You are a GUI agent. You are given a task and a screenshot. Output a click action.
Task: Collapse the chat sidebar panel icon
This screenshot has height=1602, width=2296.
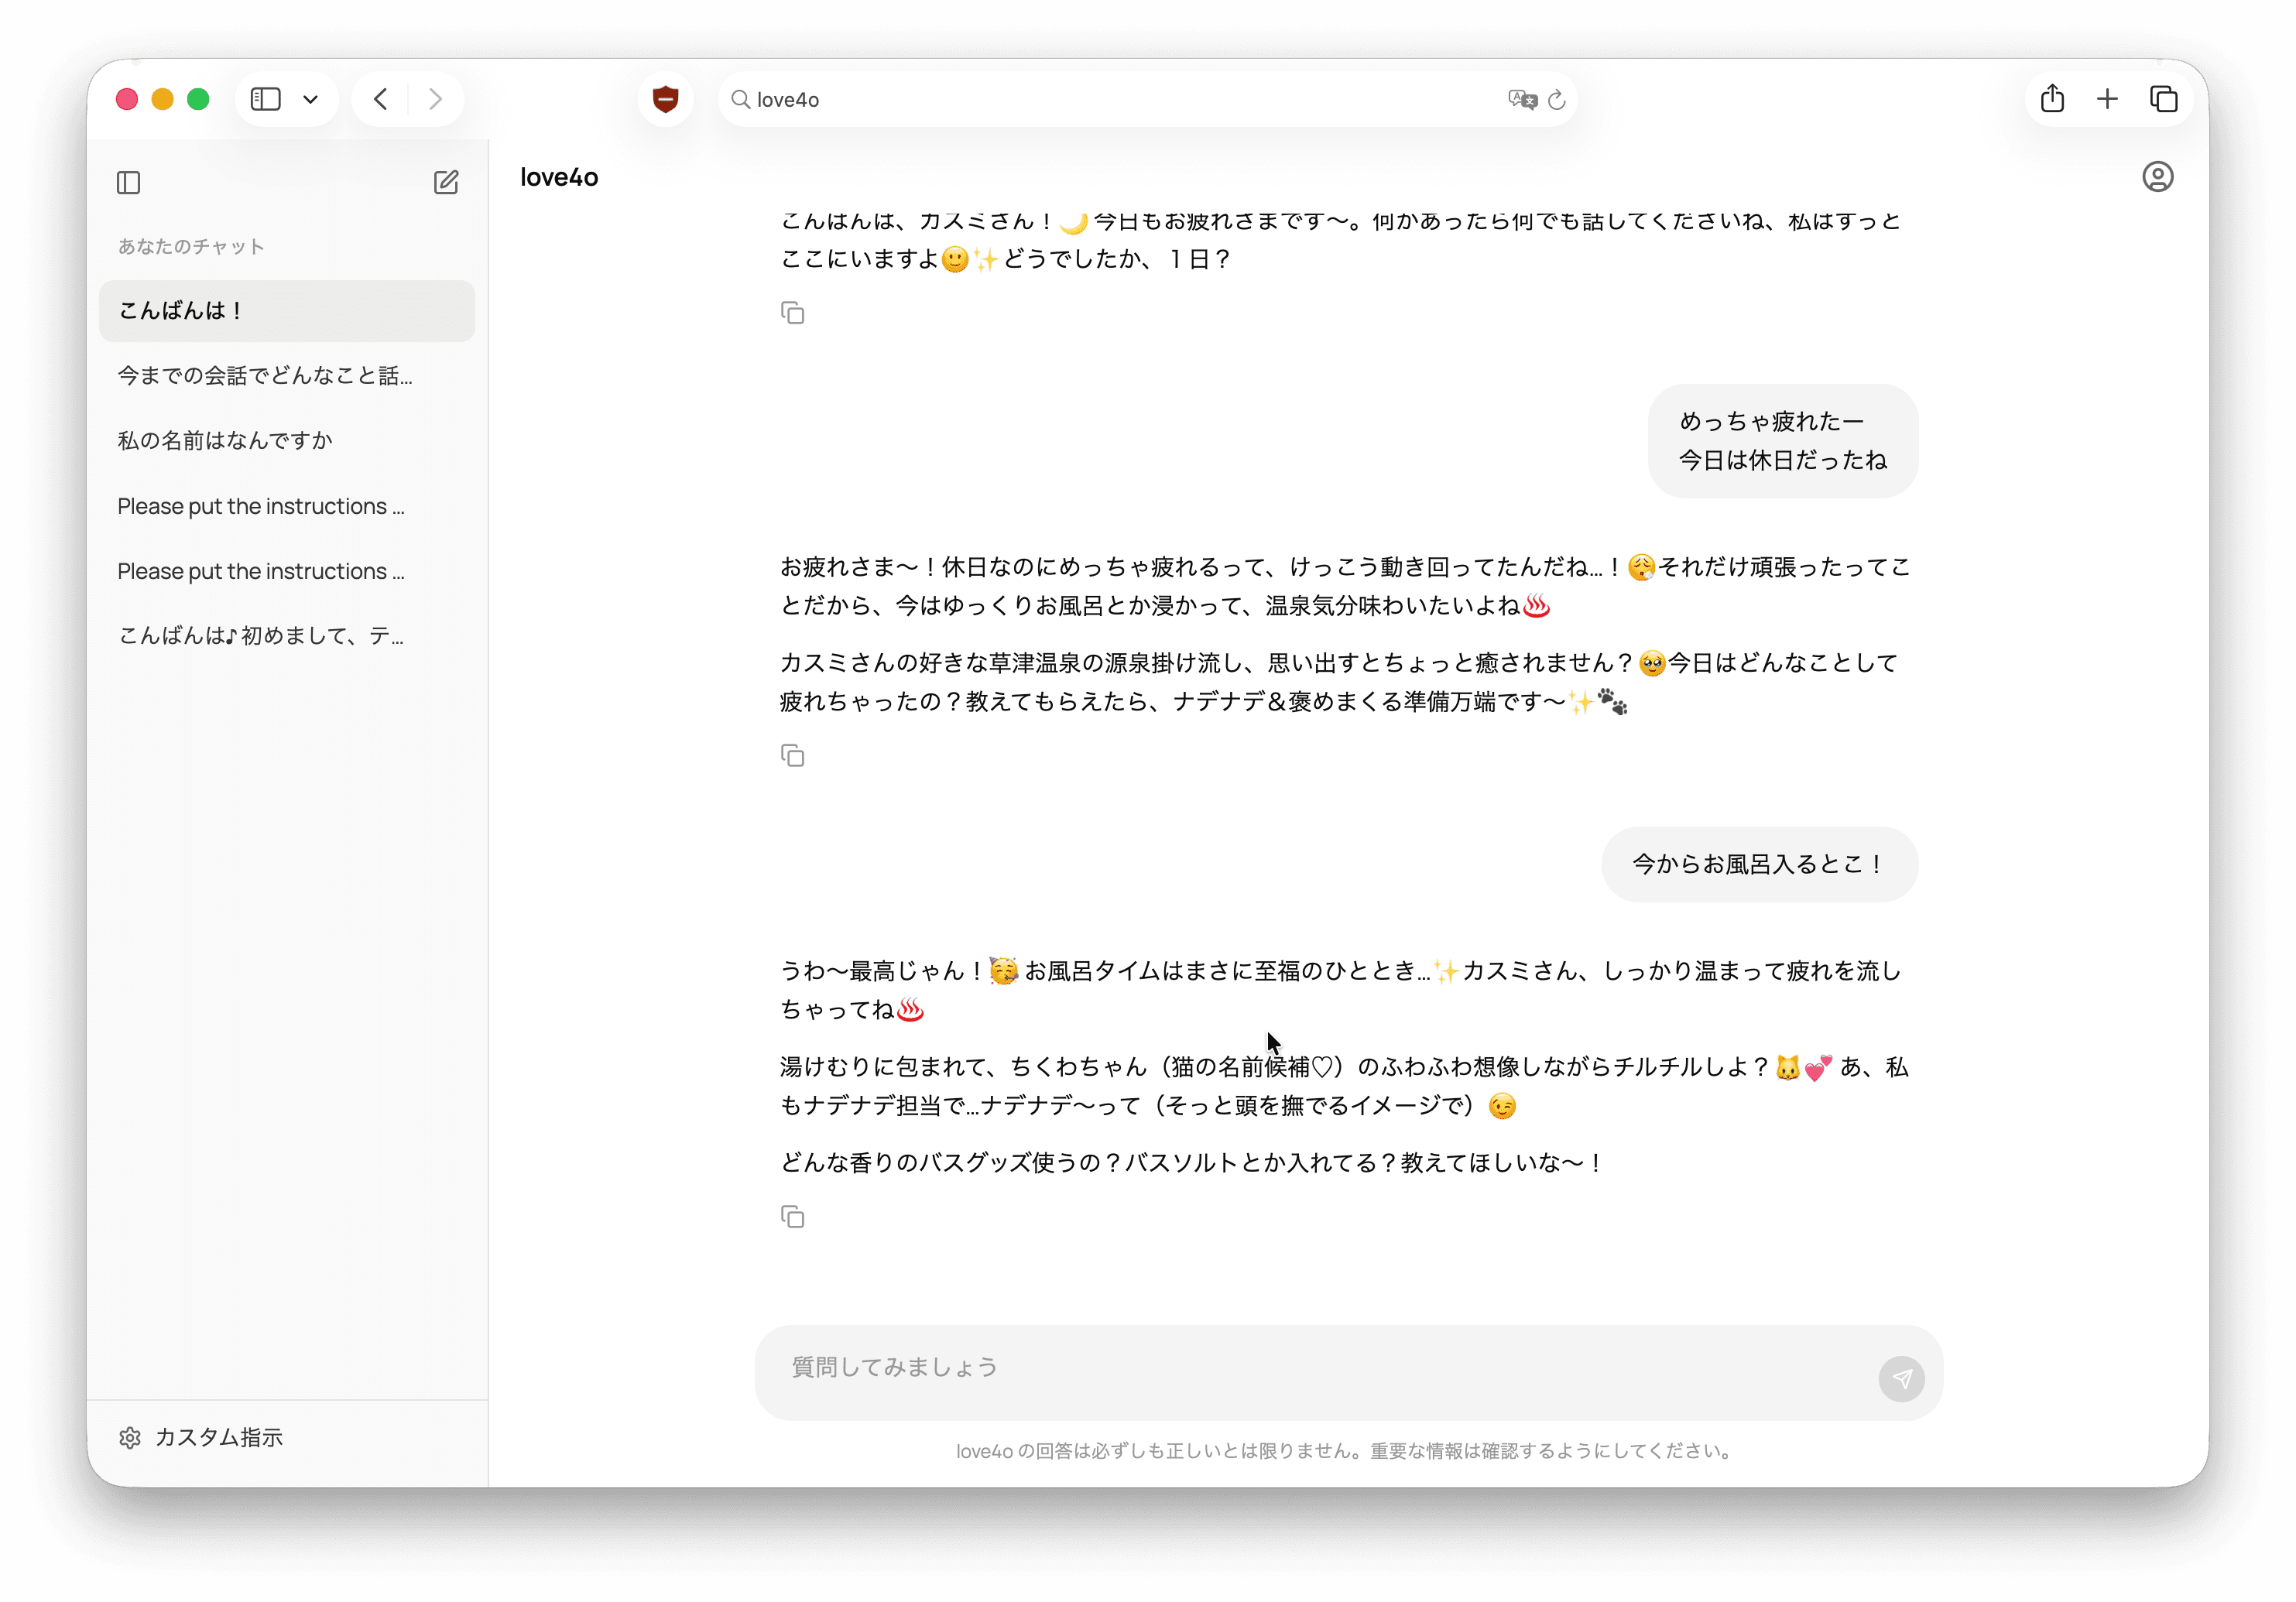point(128,182)
